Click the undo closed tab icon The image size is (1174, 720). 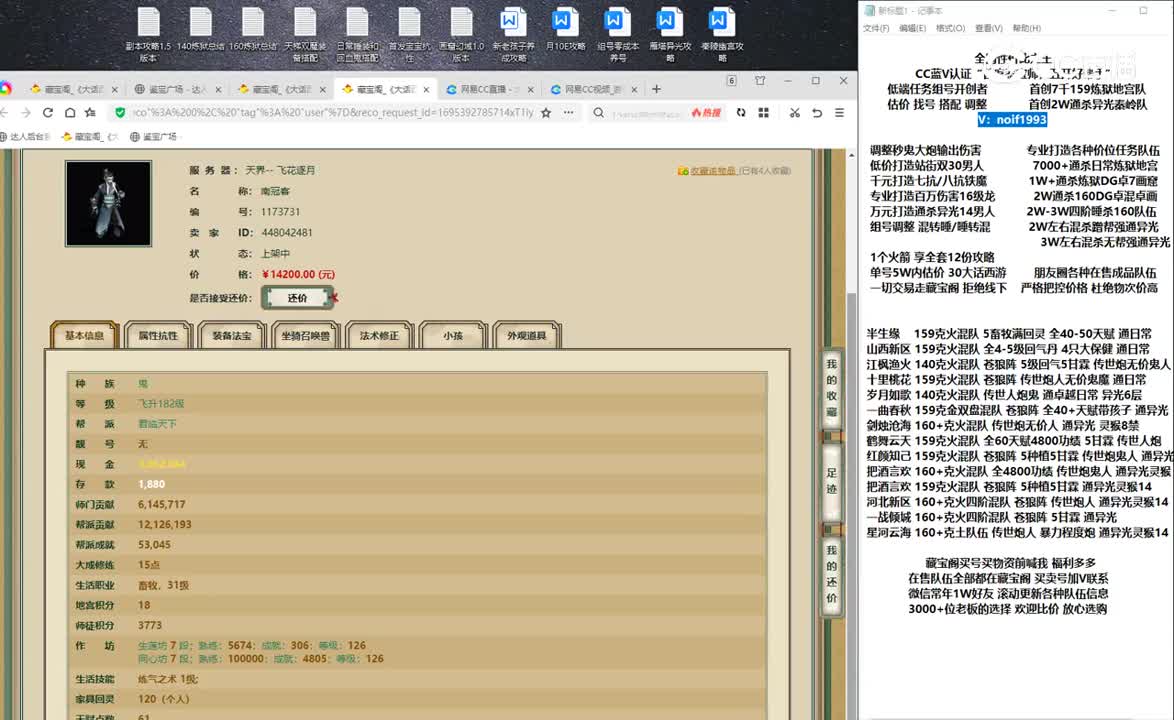pyautogui.click(x=817, y=112)
